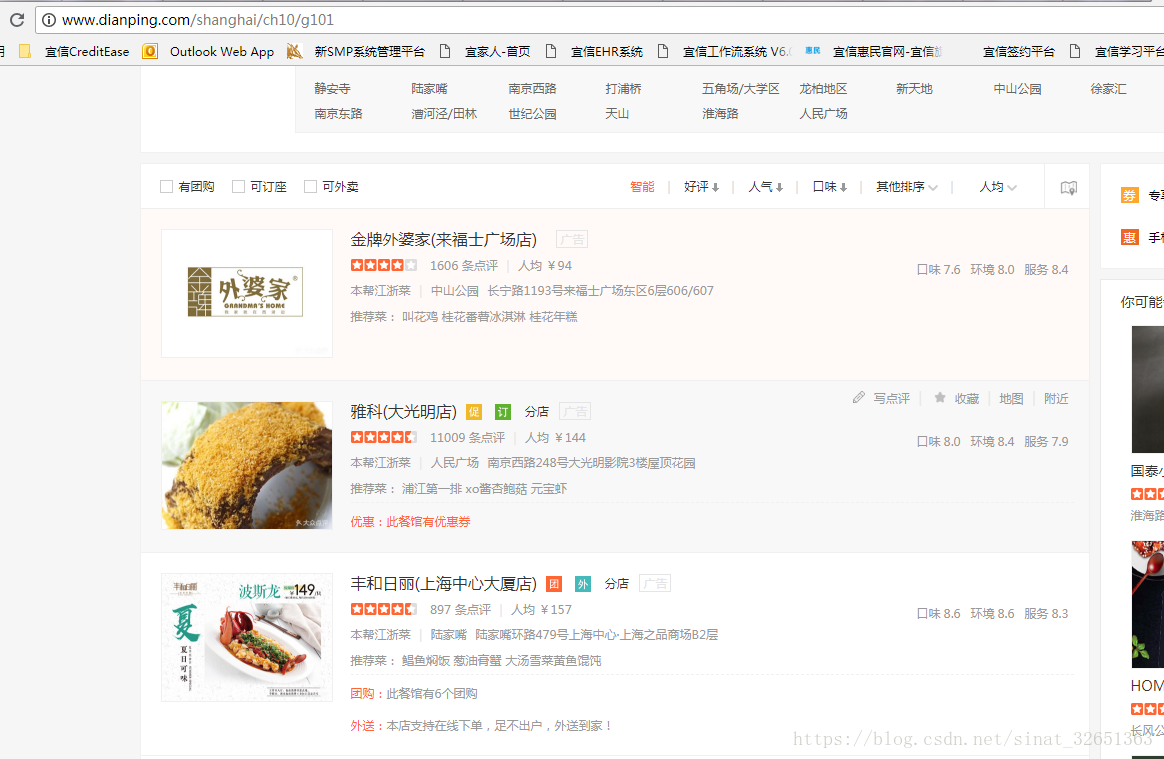Click the browser reload icon
Viewport: 1164px width, 759px height.
[x=16, y=20]
